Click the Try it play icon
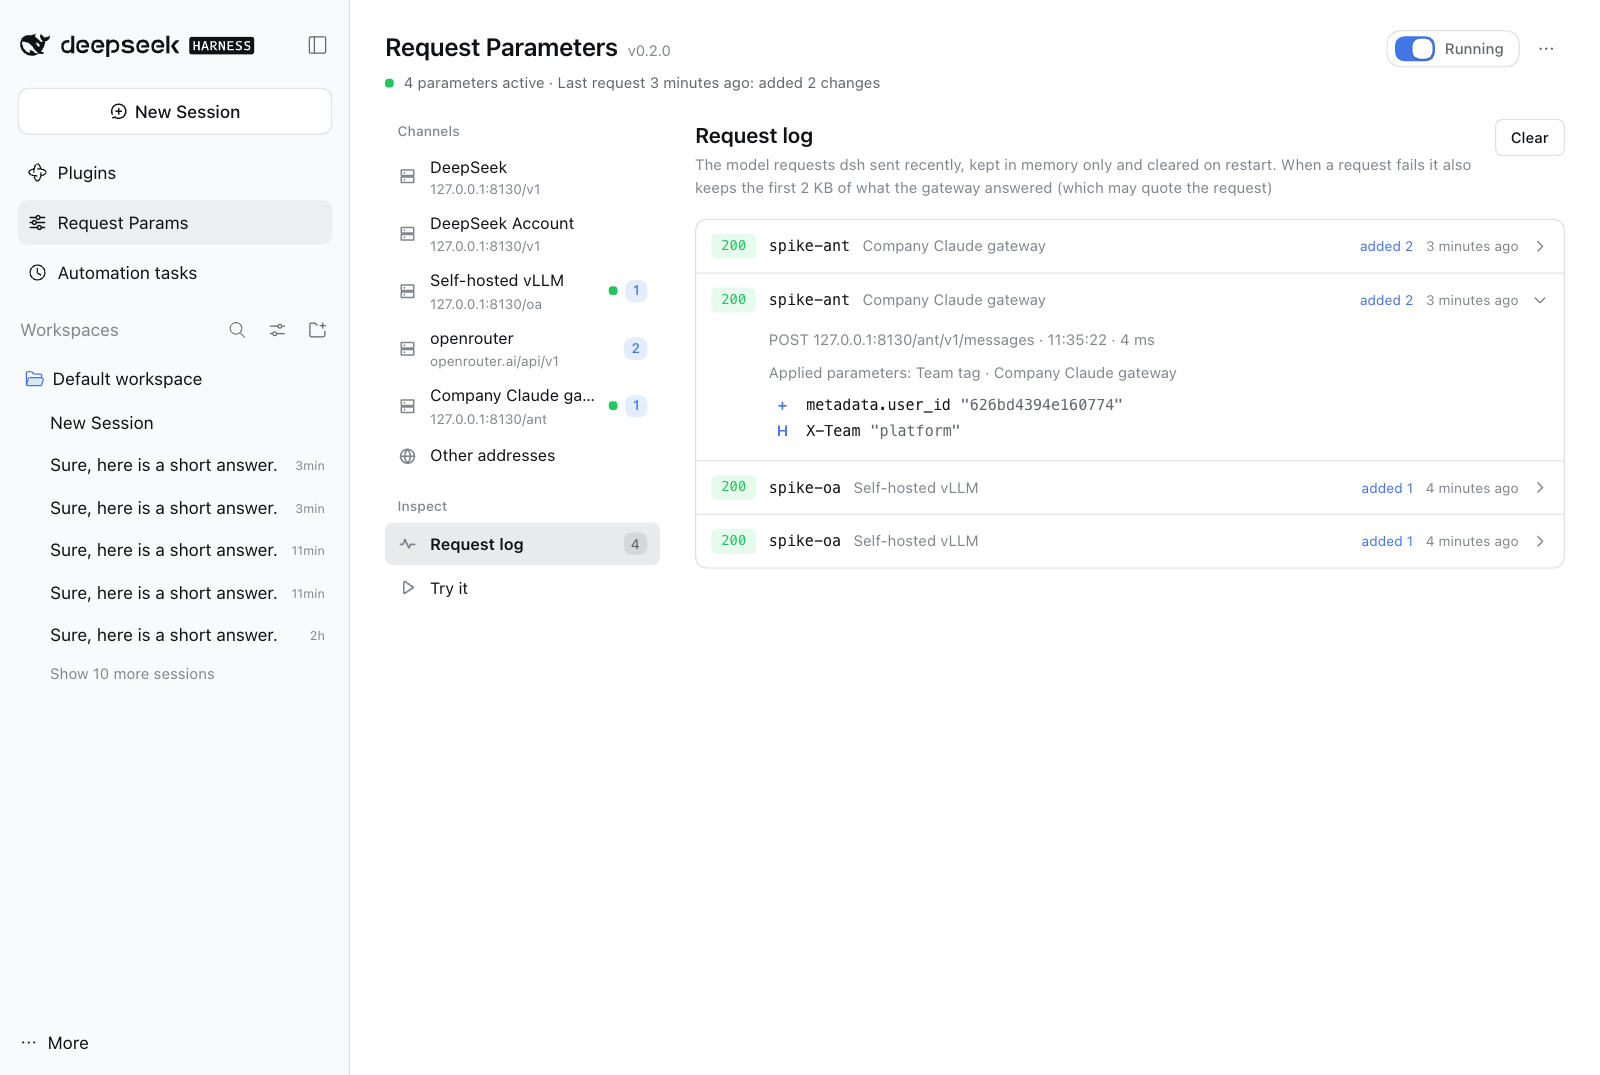 (407, 588)
